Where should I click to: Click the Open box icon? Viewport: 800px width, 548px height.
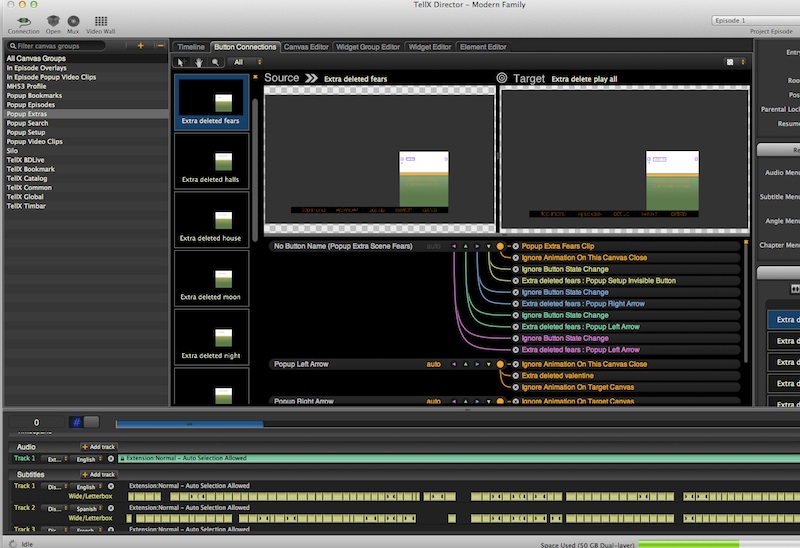(52, 20)
